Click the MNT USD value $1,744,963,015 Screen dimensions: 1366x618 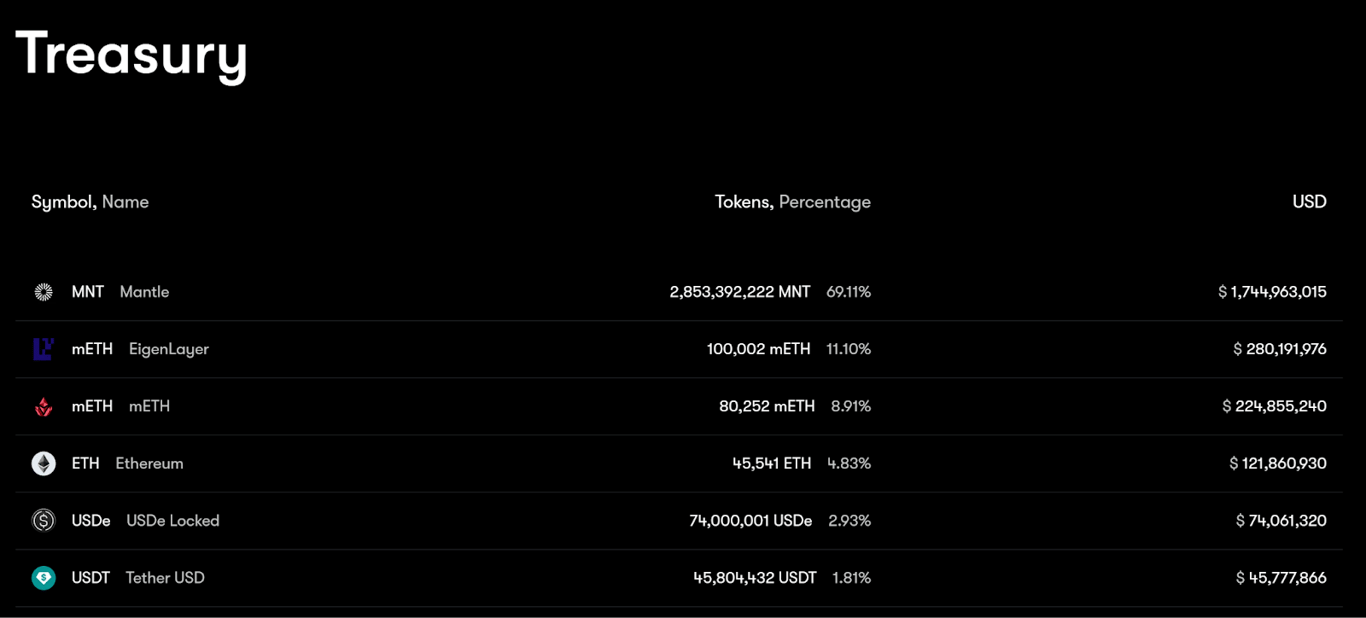[1272, 292]
